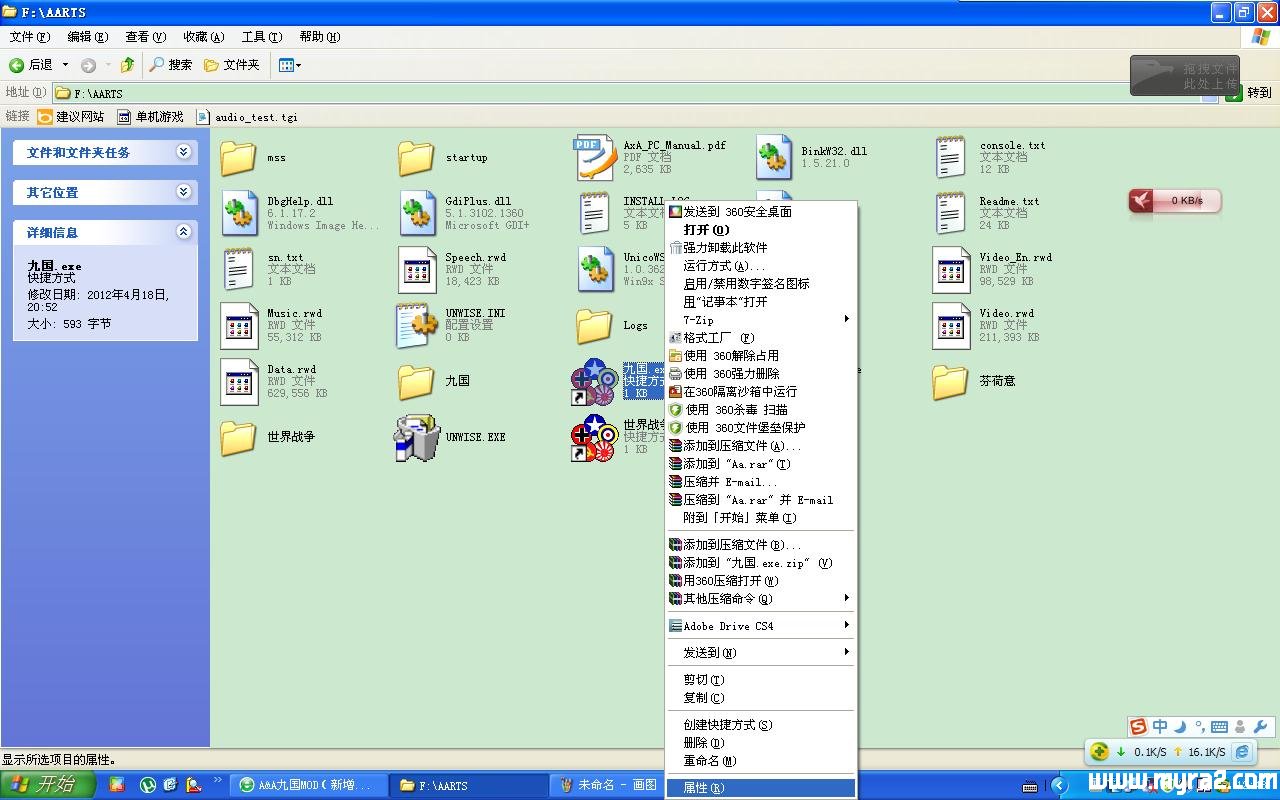Open the 文件 menu
This screenshot has height=800, width=1280.
point(30,37)
